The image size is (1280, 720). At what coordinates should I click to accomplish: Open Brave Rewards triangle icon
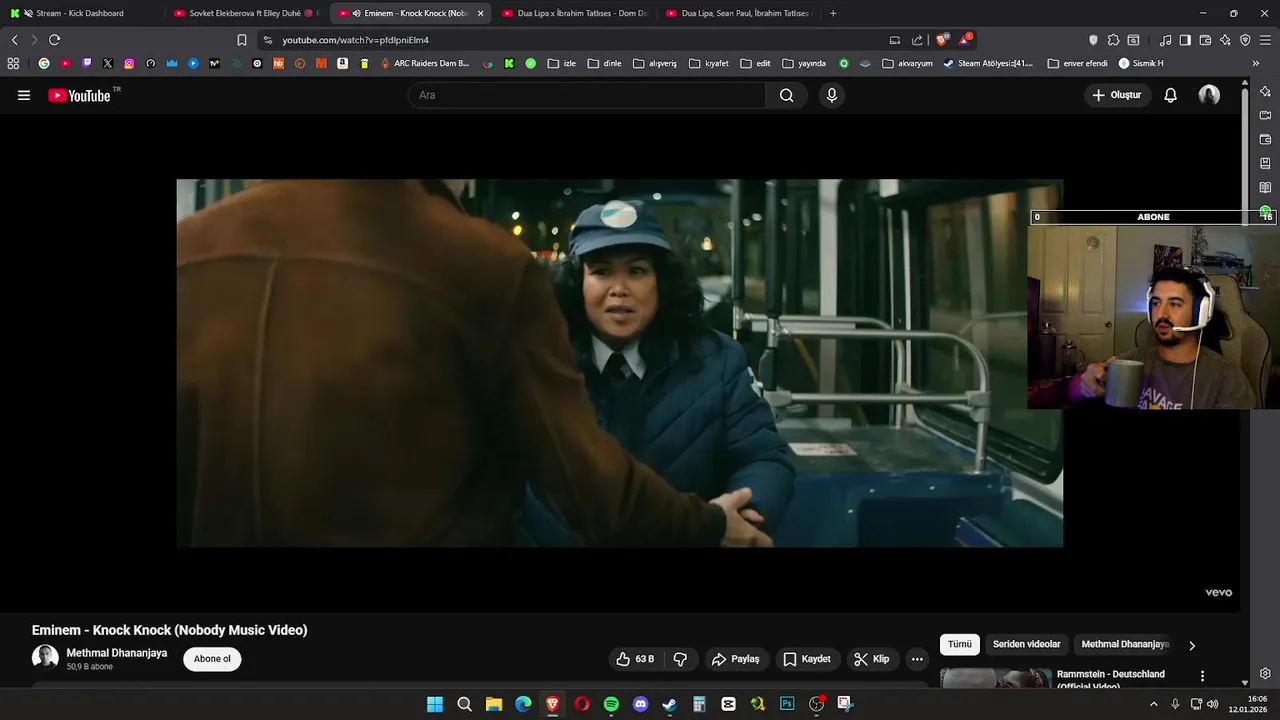[965, 40]
